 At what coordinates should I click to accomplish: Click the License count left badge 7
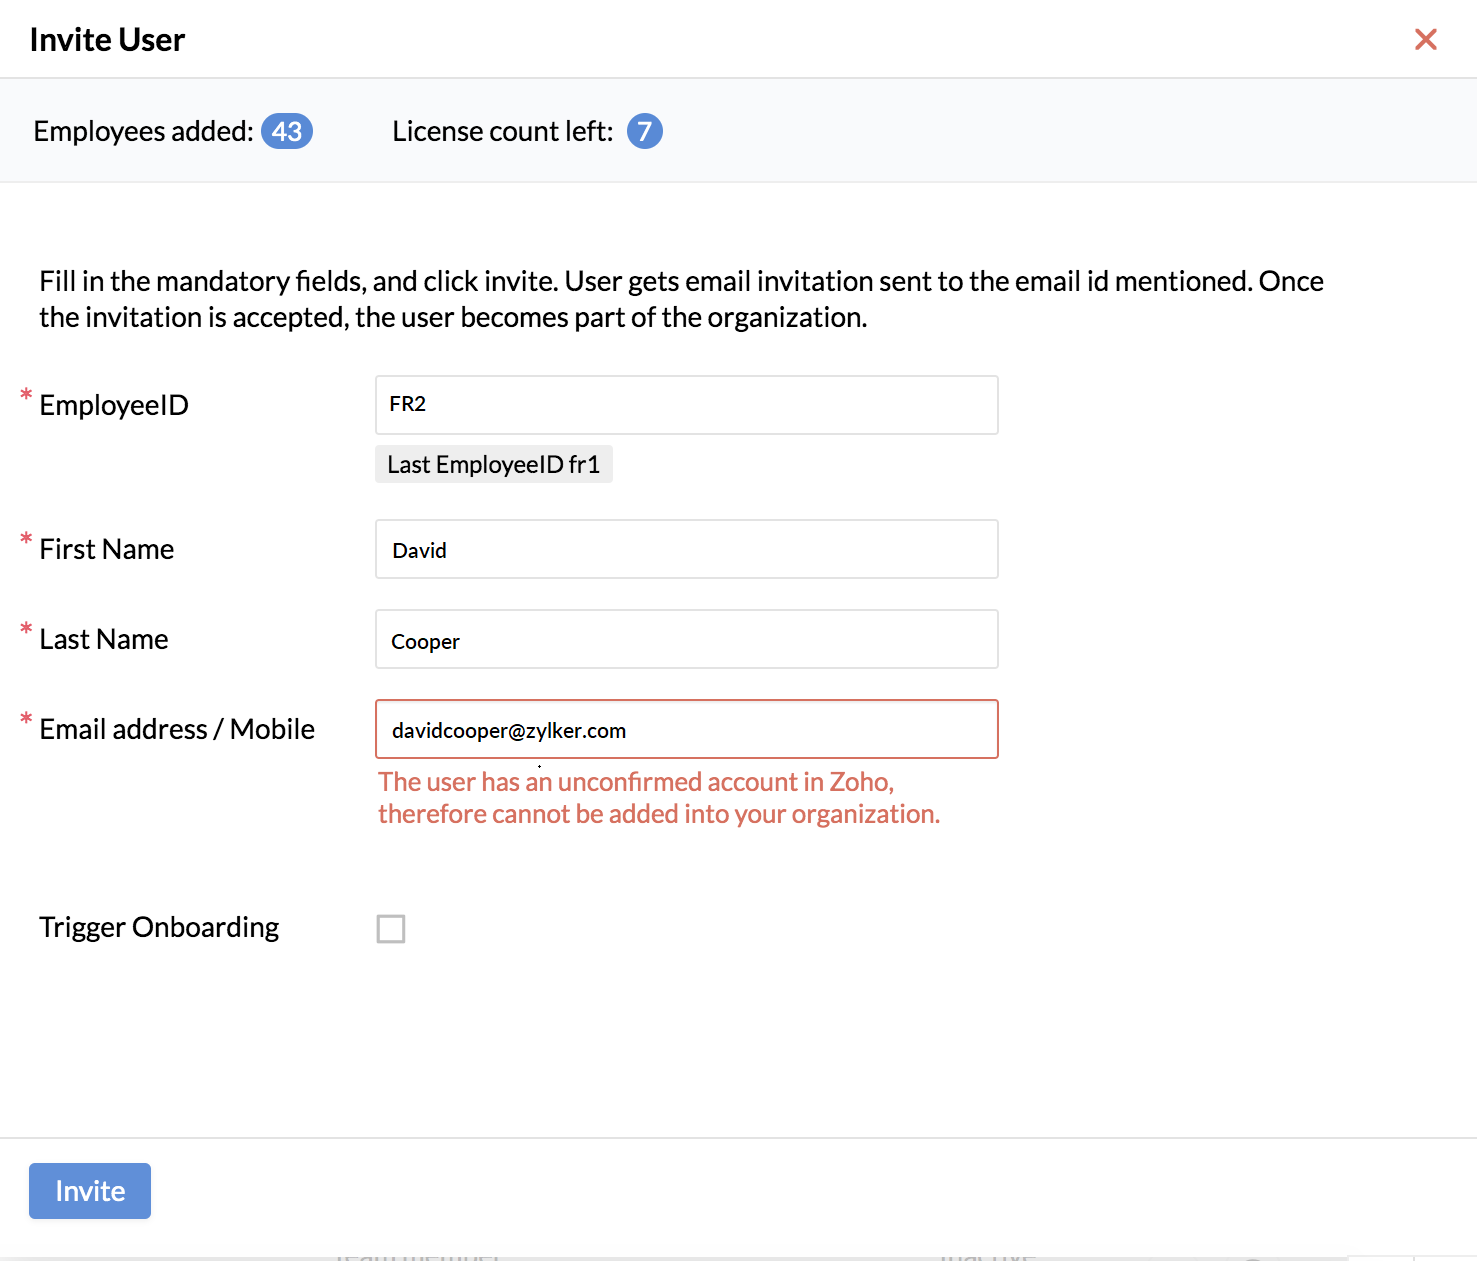[x=645, y=131]
